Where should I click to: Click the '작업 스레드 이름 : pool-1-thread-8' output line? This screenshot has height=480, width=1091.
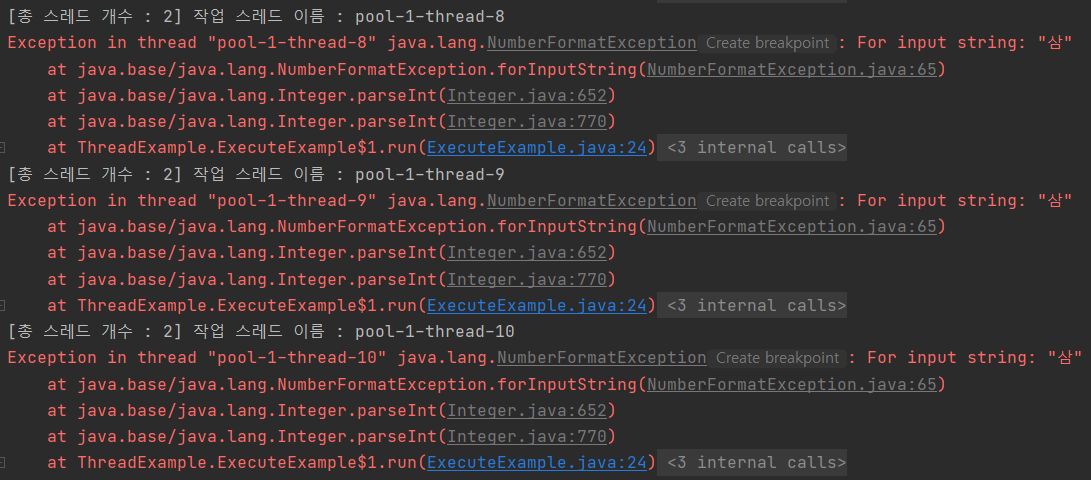(x=350, y=17)
